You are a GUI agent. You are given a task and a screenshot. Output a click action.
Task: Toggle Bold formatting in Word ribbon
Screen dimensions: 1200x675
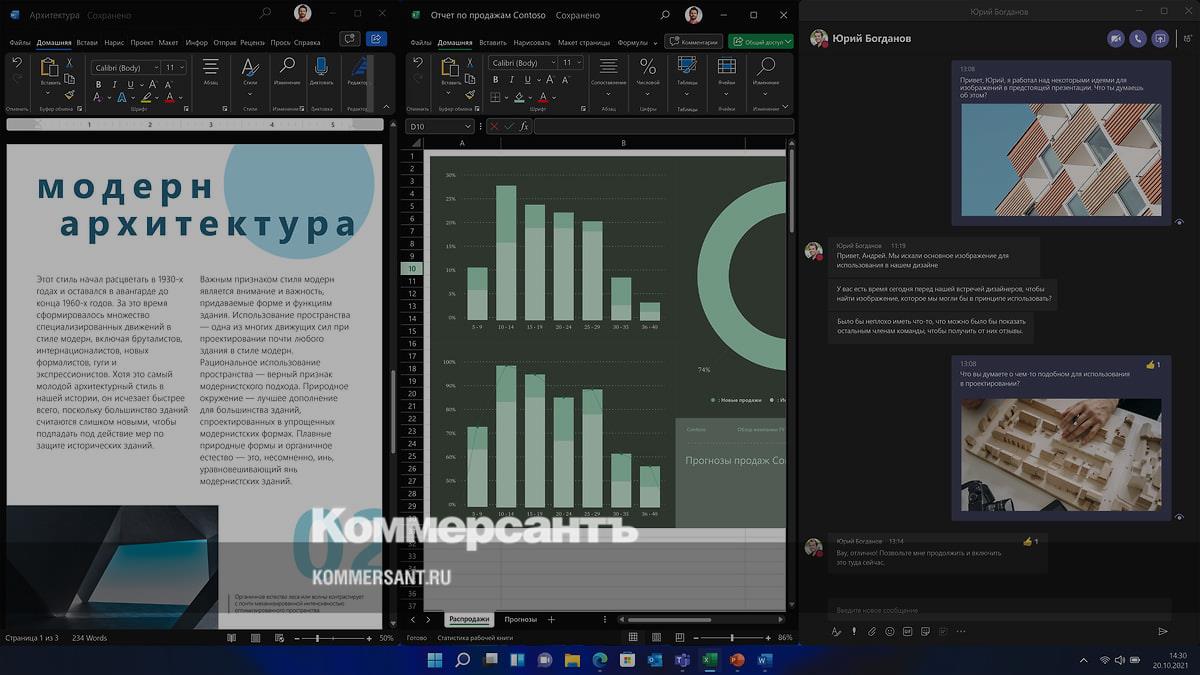[98, 84]
